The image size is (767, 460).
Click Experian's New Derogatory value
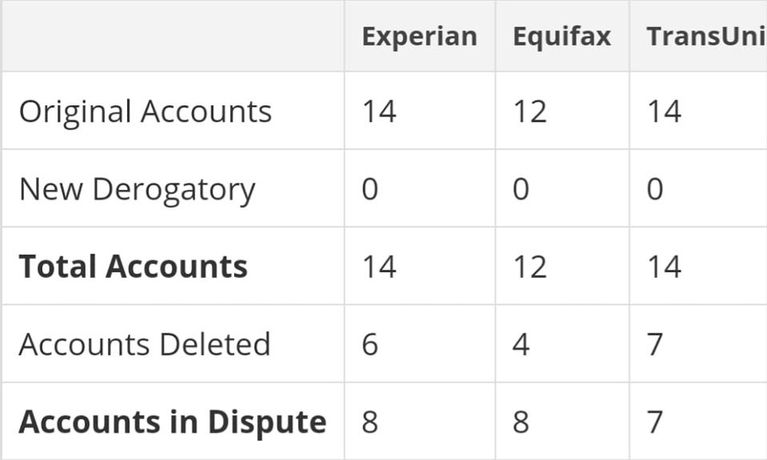tap(370, 189)
